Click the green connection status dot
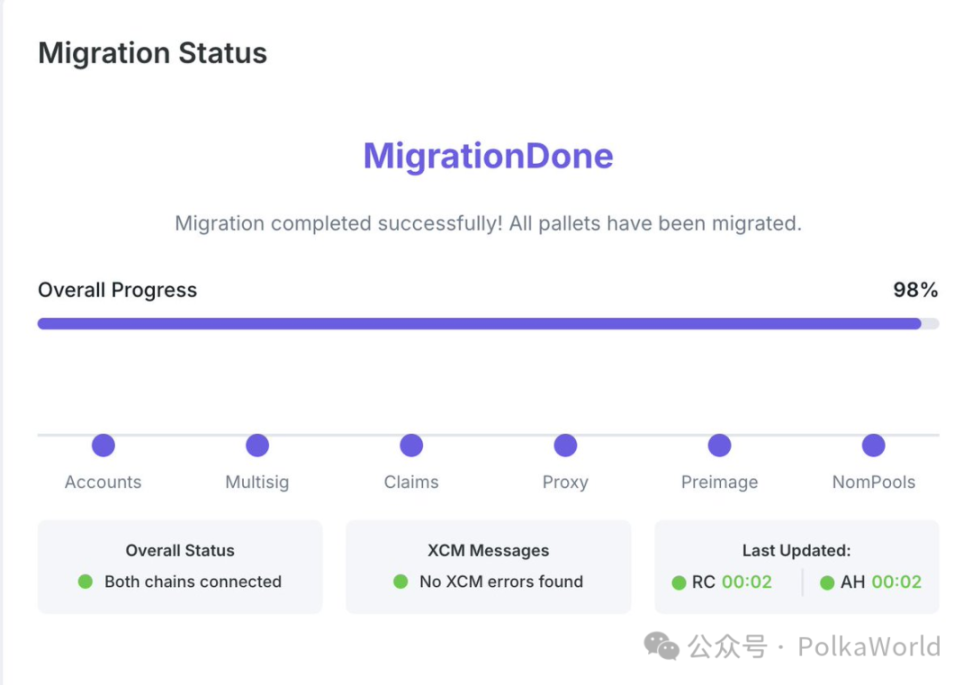 pyautogui.click(x=85, y=582)
